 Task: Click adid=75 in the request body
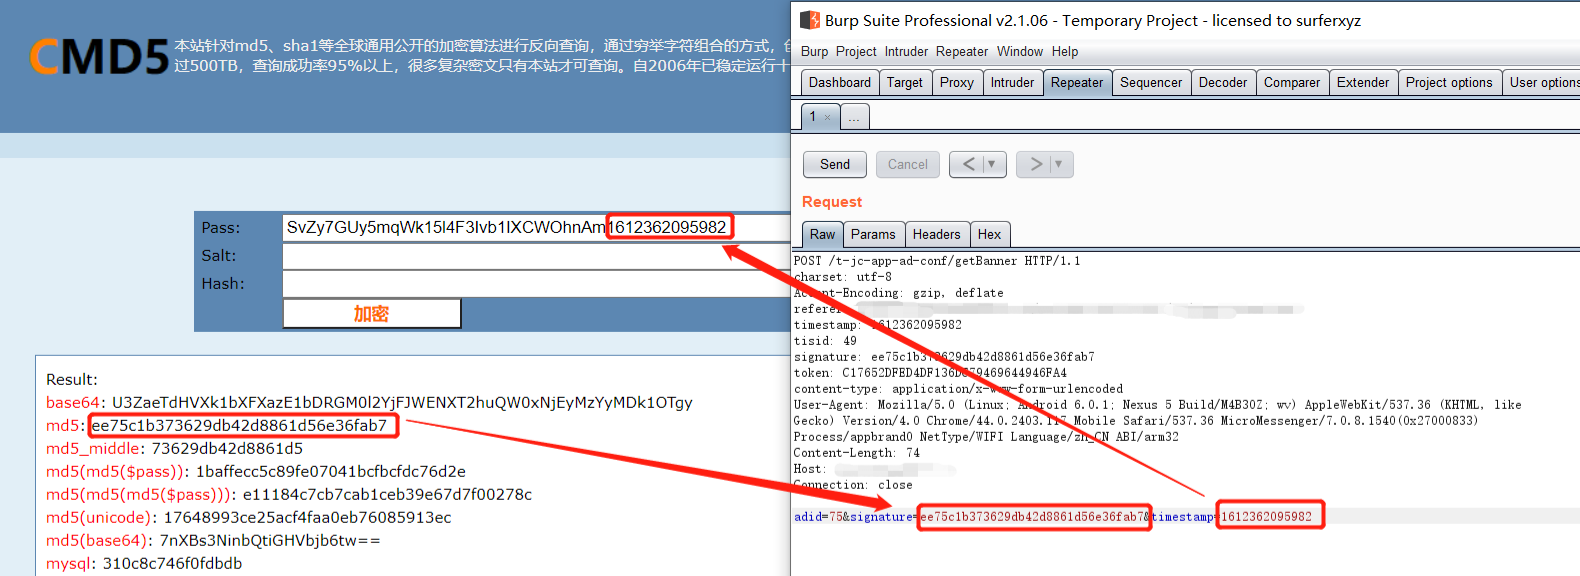818,517
